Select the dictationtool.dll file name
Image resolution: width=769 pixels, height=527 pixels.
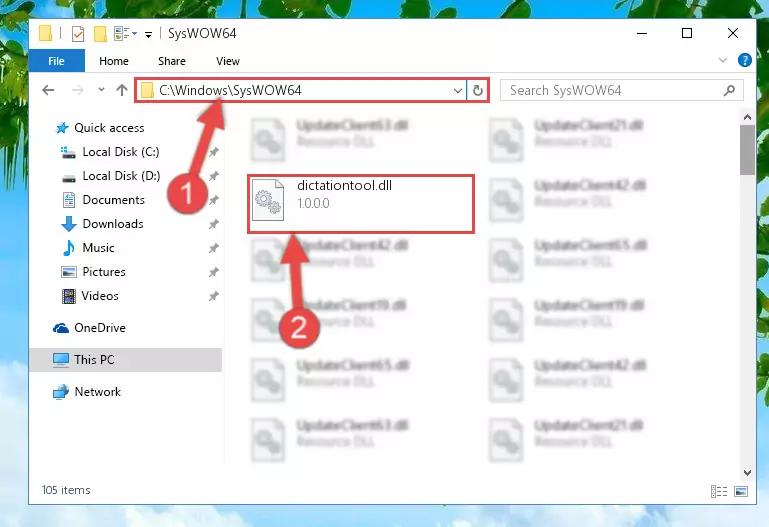coord(344,186)
